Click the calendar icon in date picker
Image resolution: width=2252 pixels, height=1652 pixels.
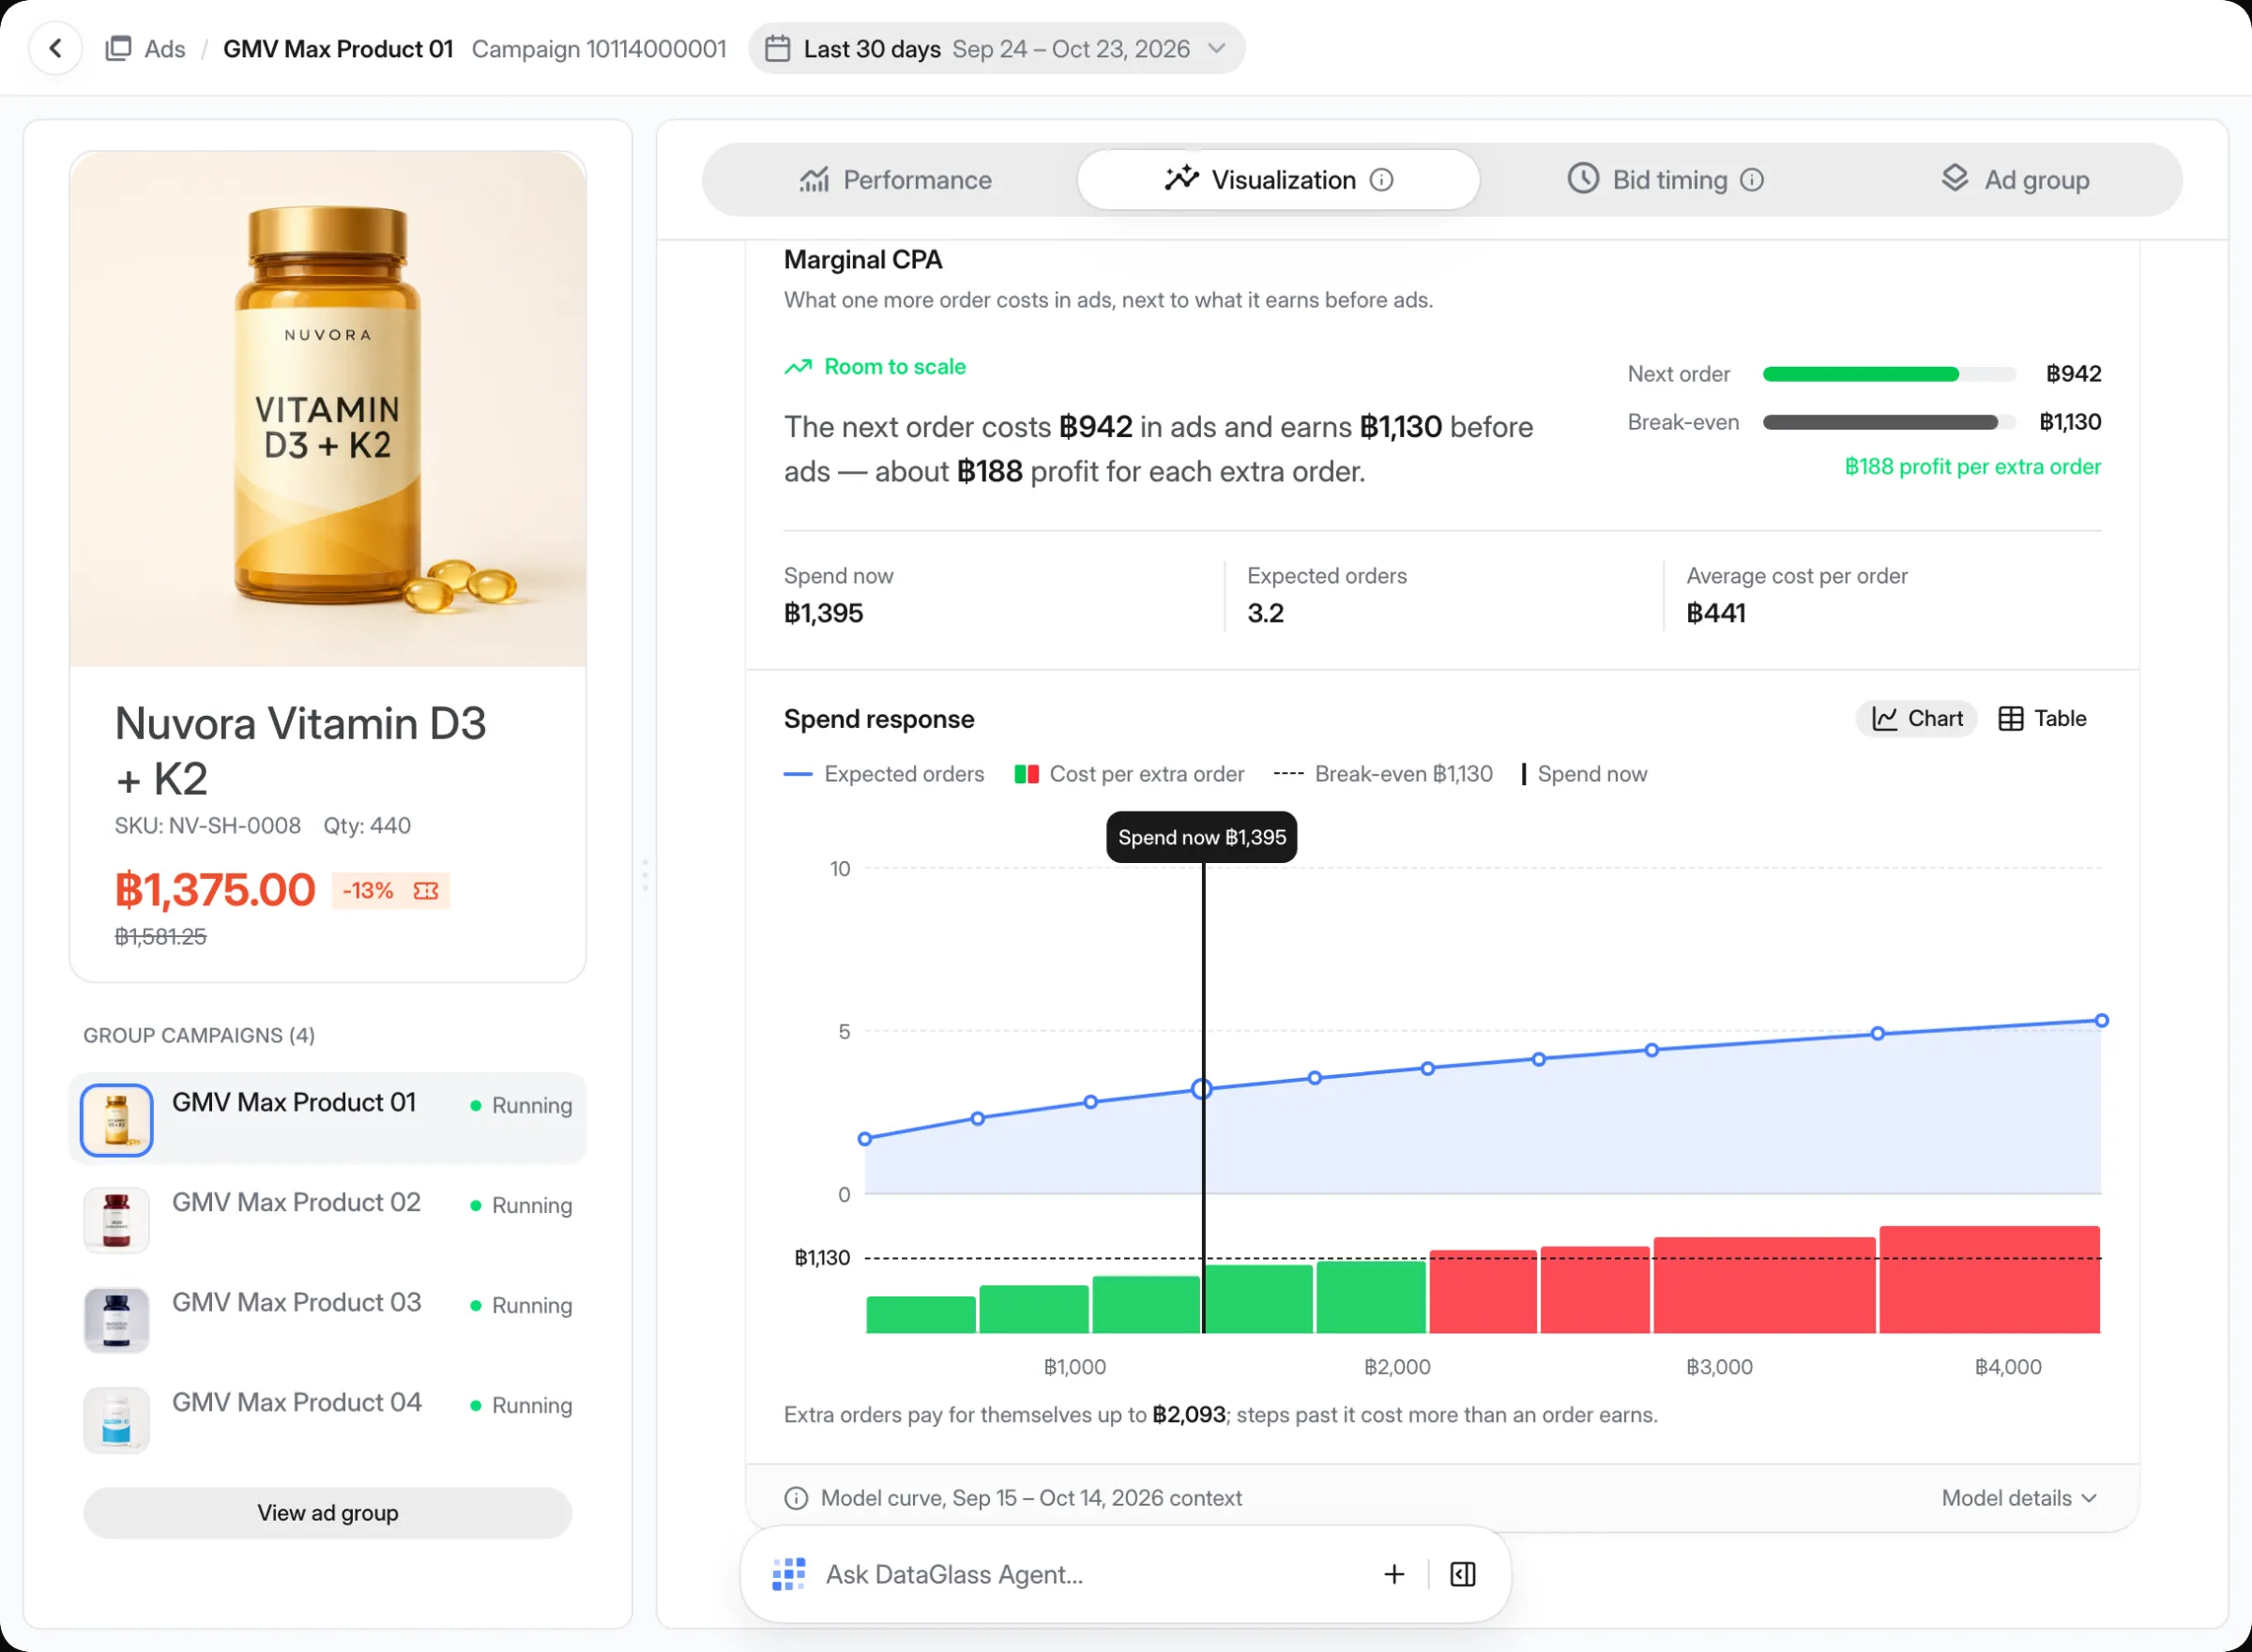[777, 49]
